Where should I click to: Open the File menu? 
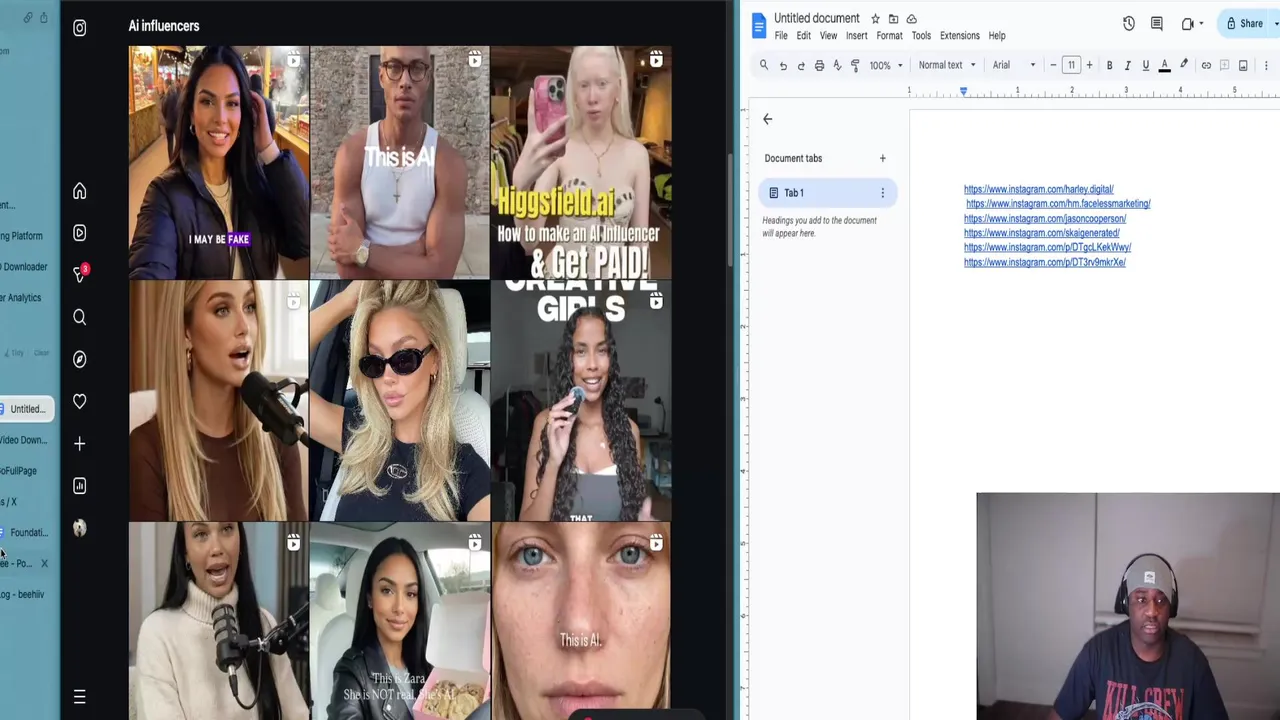pyautogui.click(x=781, y=36)
